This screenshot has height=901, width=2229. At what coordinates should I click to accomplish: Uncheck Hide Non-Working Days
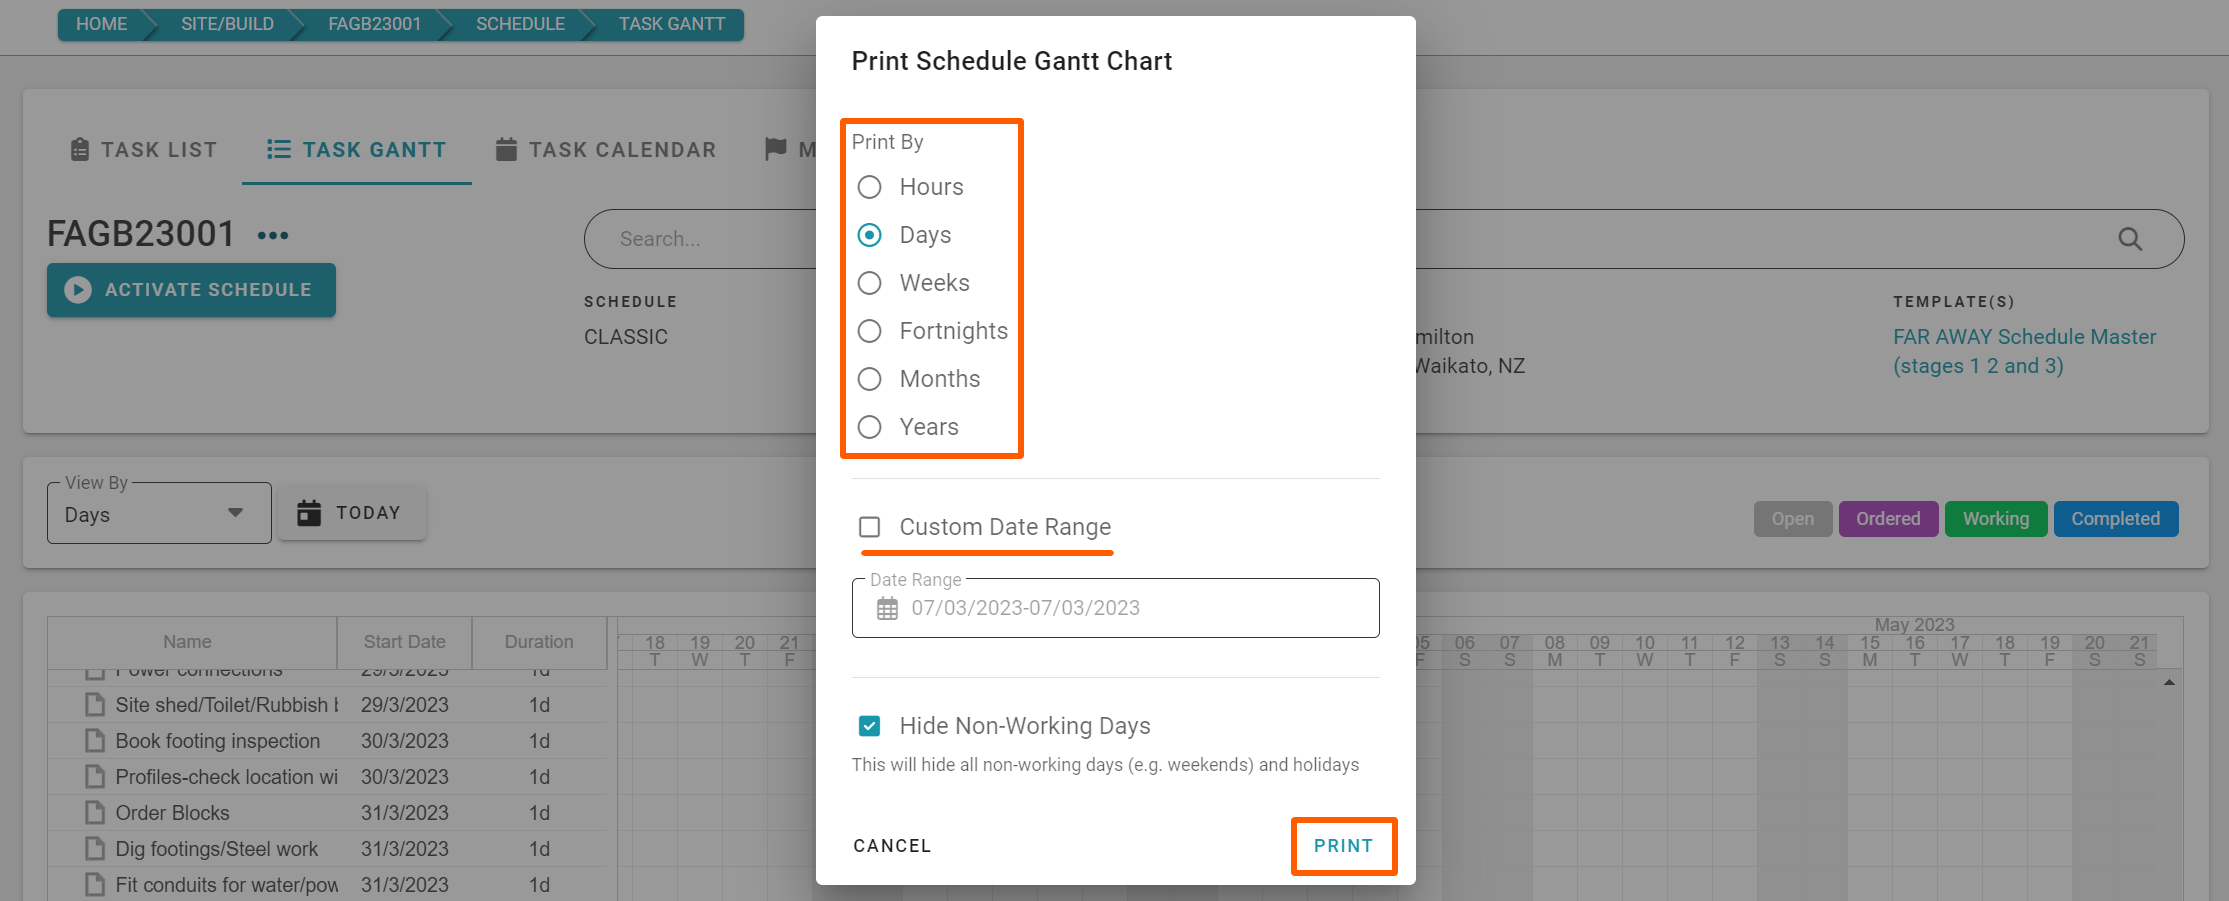pyautogui.click(x=870, y=726)
